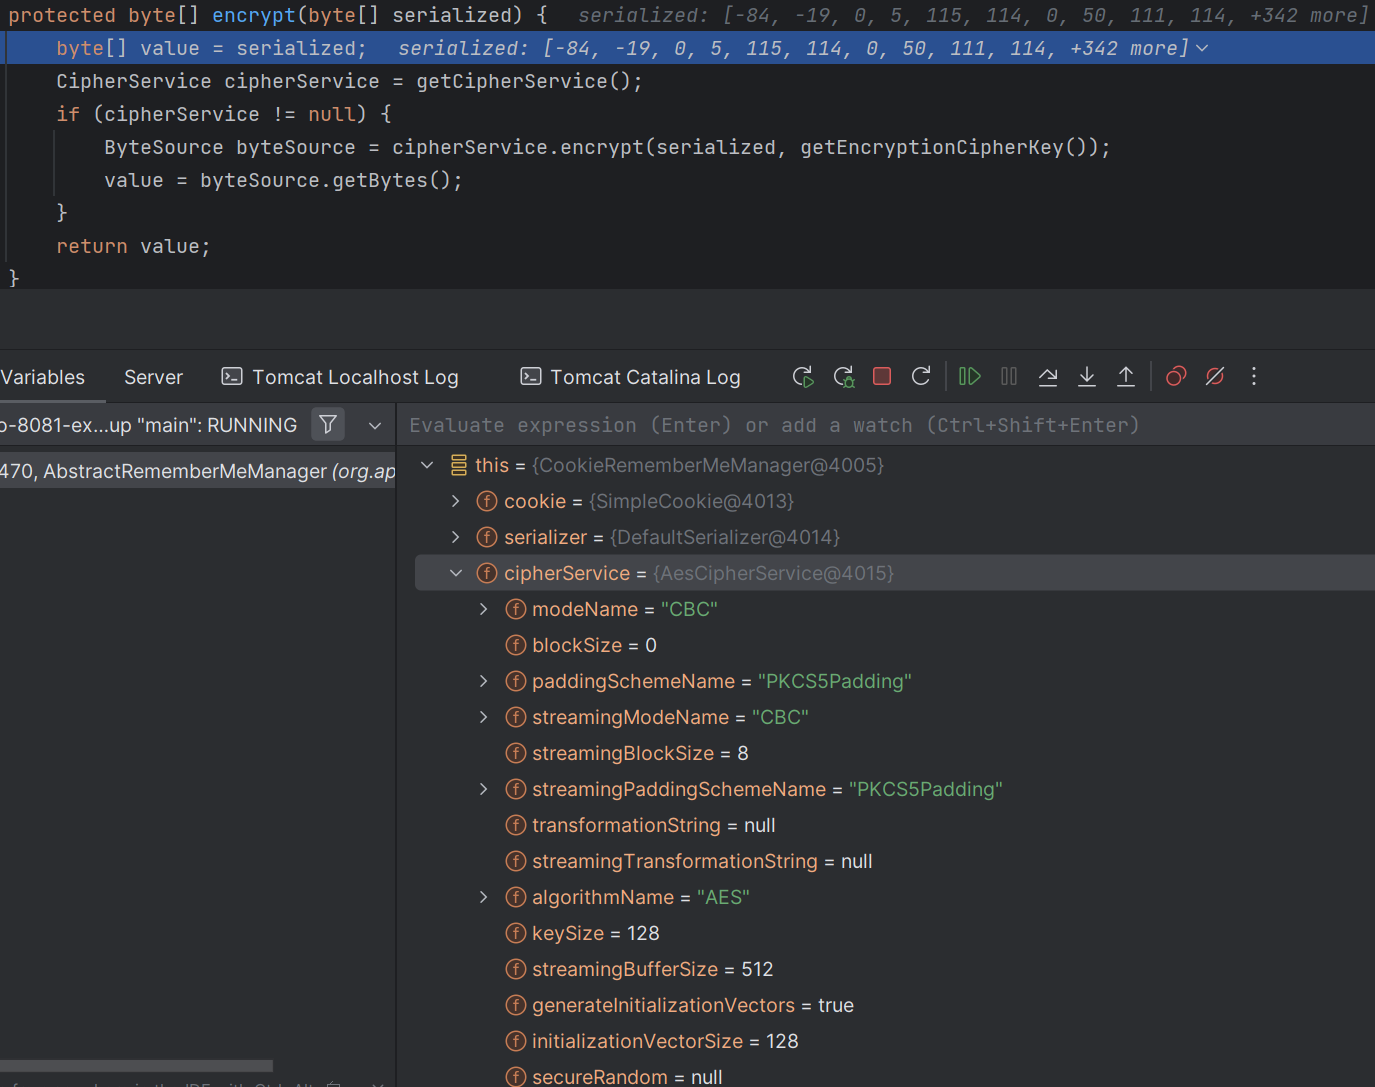The height and width of the screenshot is (1087, 1375).
Task: Click the 'return value;' line
Action: point(133,246)
